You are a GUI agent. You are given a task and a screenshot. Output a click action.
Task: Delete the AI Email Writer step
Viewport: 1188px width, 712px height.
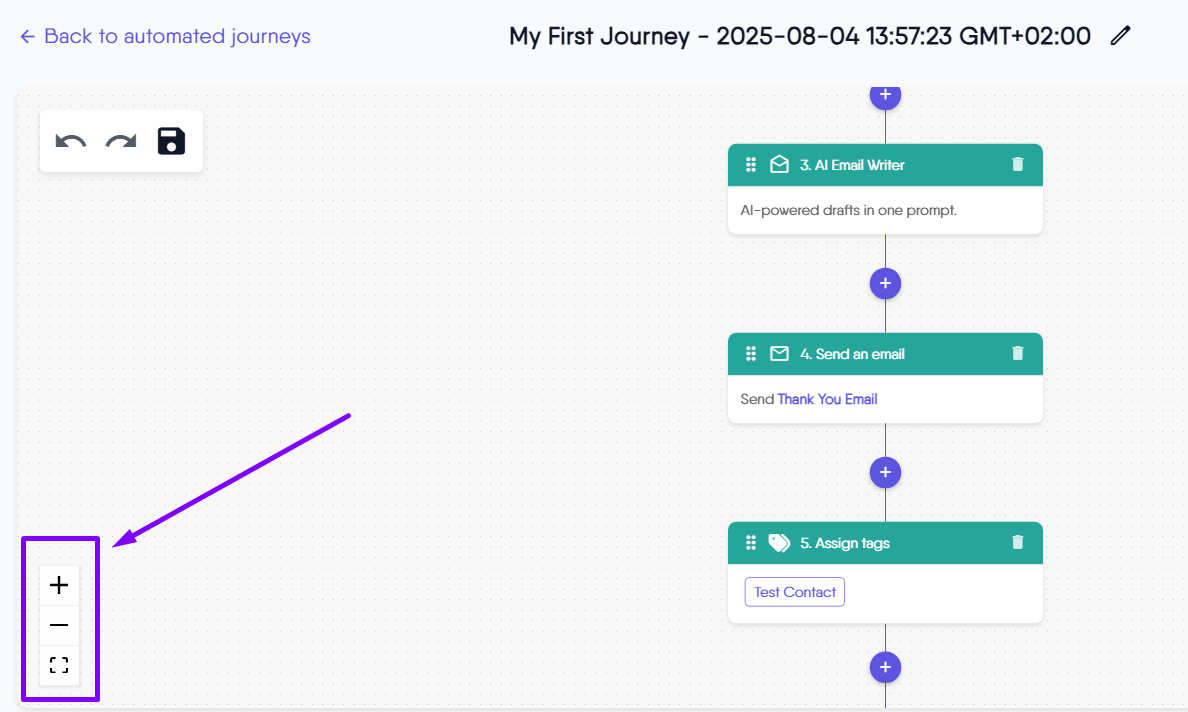[x=1018, y=165]
